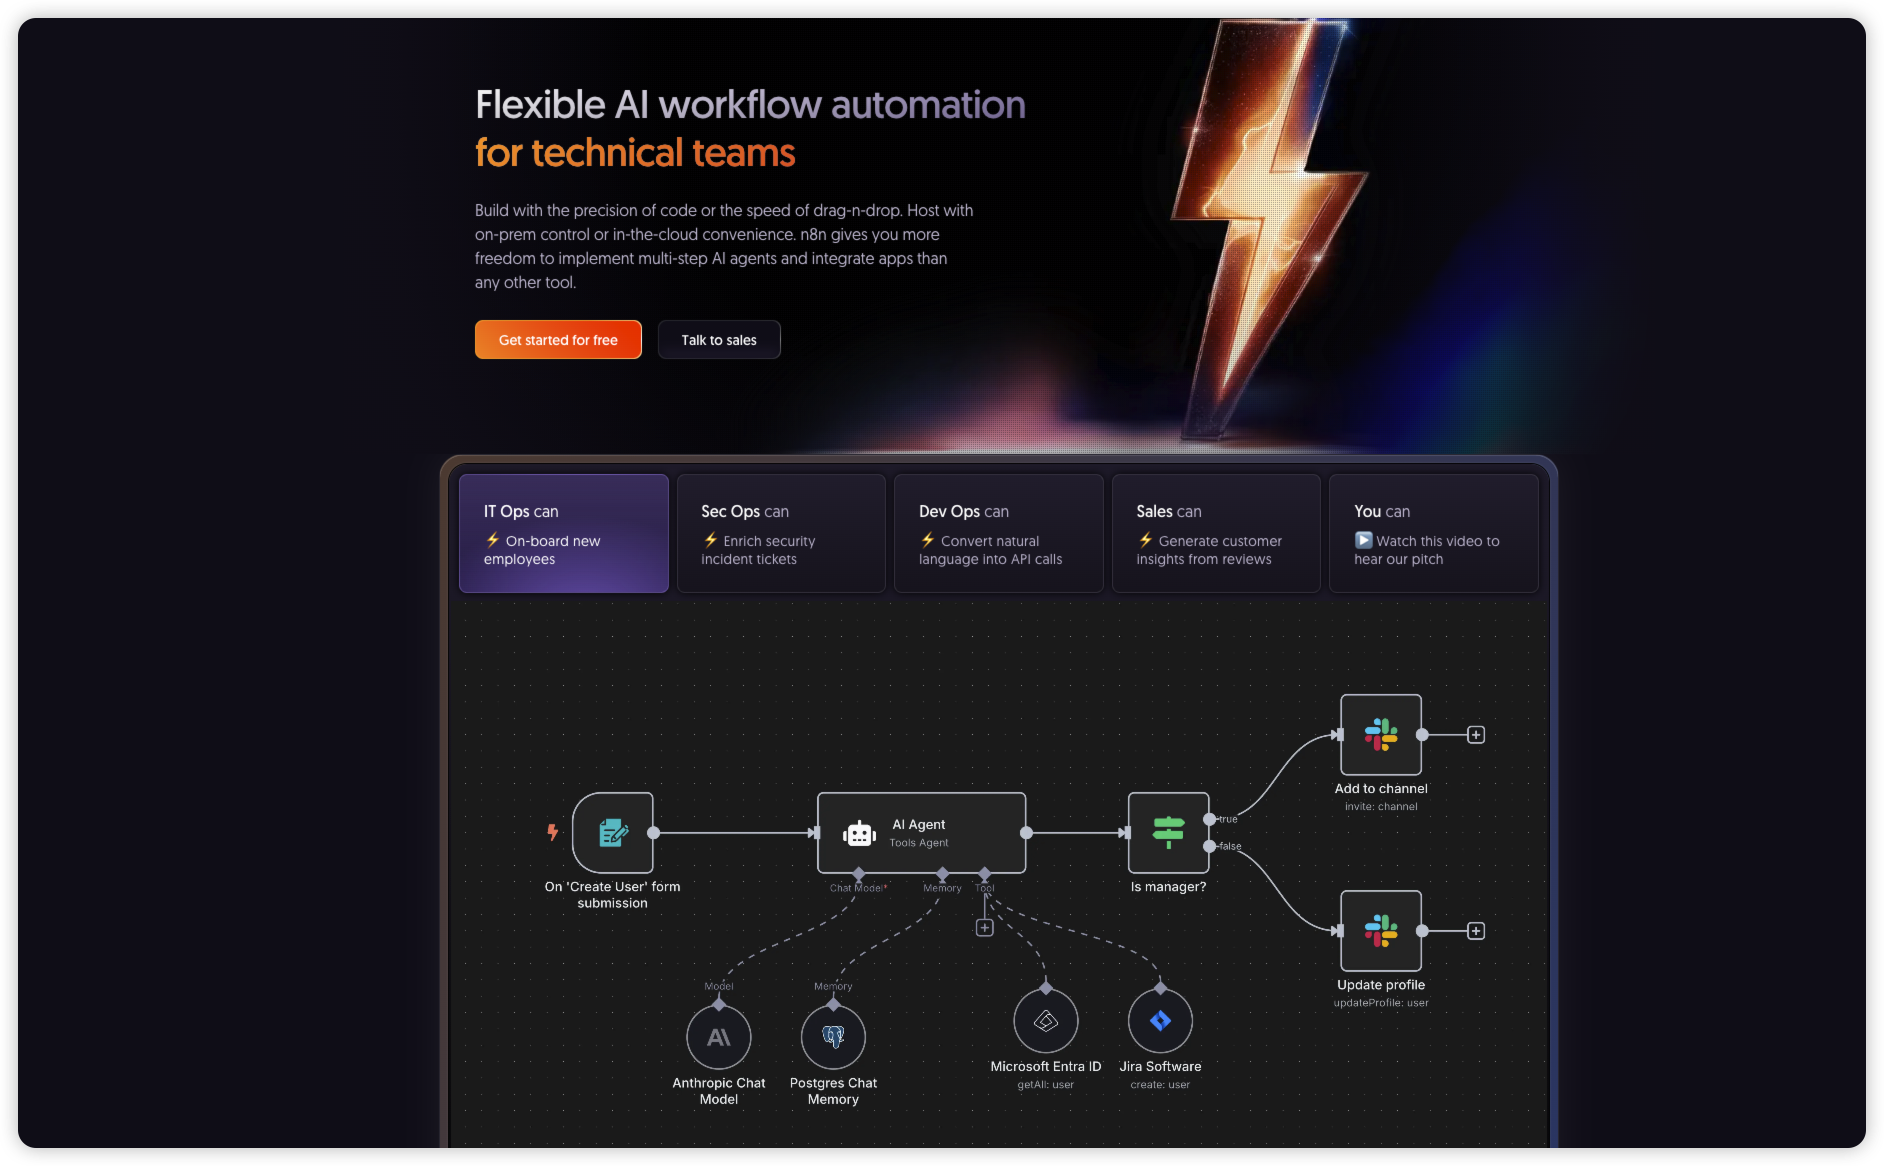
Task: Click the form trigger output connector dot
Action: [x=654, y=833]
